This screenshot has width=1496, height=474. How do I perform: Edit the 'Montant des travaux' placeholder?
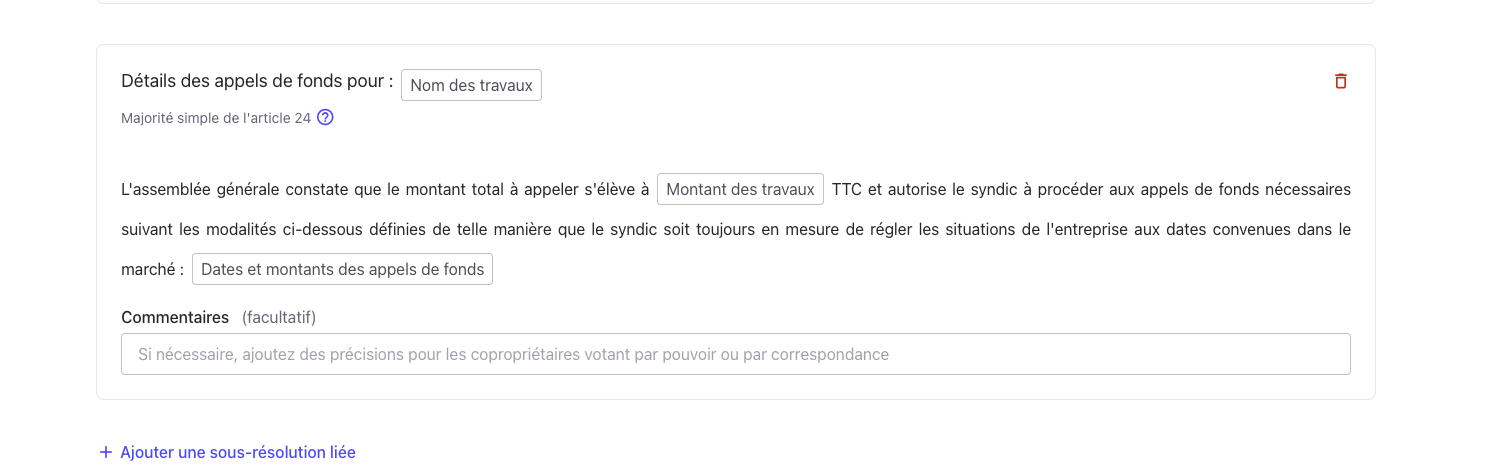740,189
